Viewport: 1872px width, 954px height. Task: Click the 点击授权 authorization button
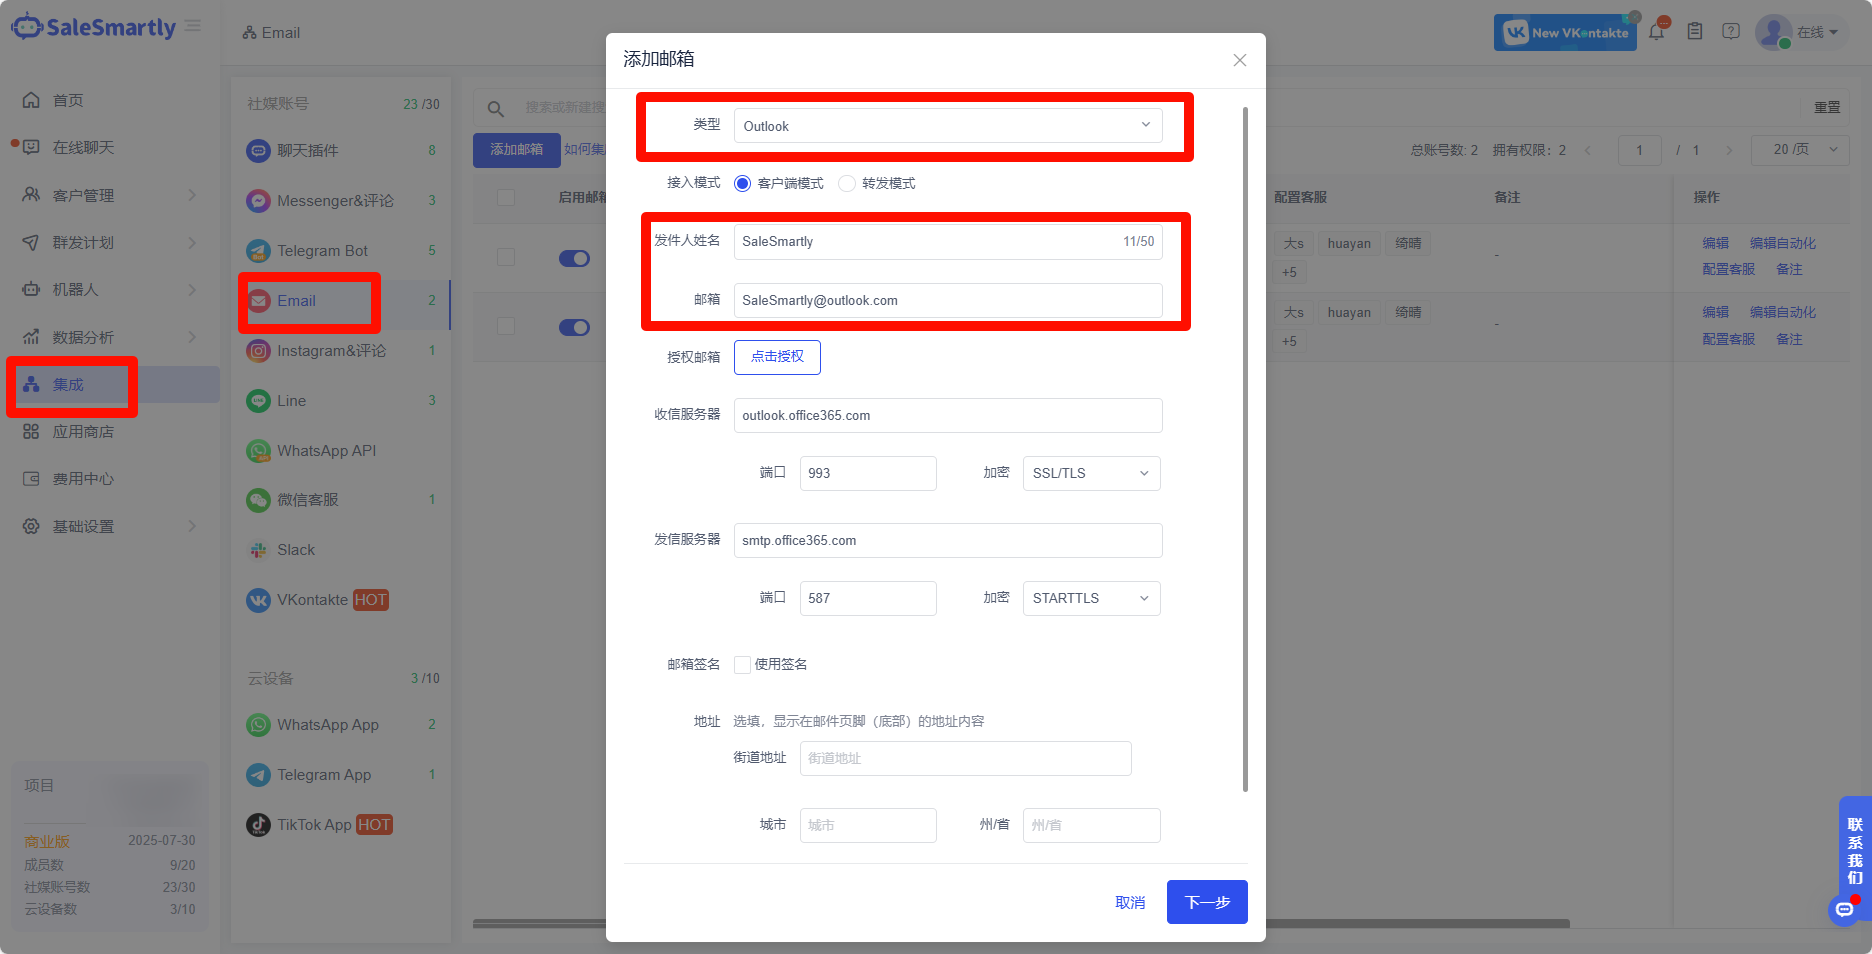pos(777,357)
